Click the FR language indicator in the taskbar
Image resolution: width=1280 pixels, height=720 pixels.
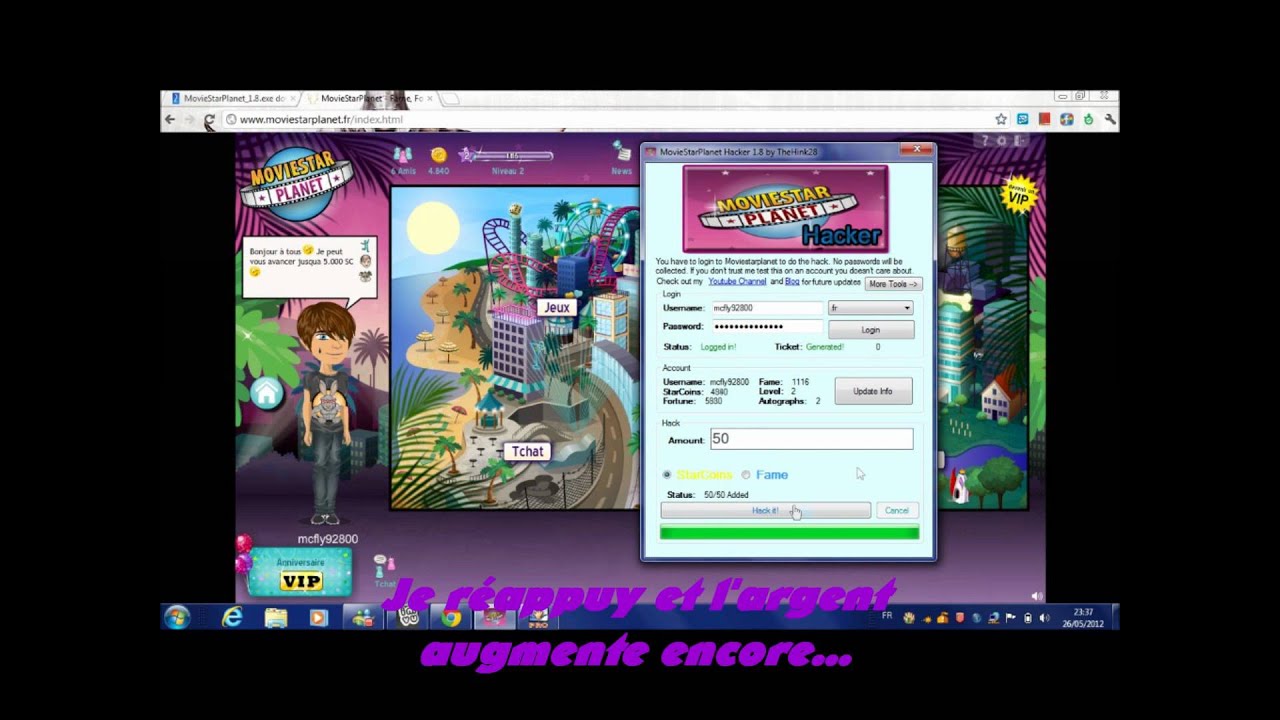887,616
